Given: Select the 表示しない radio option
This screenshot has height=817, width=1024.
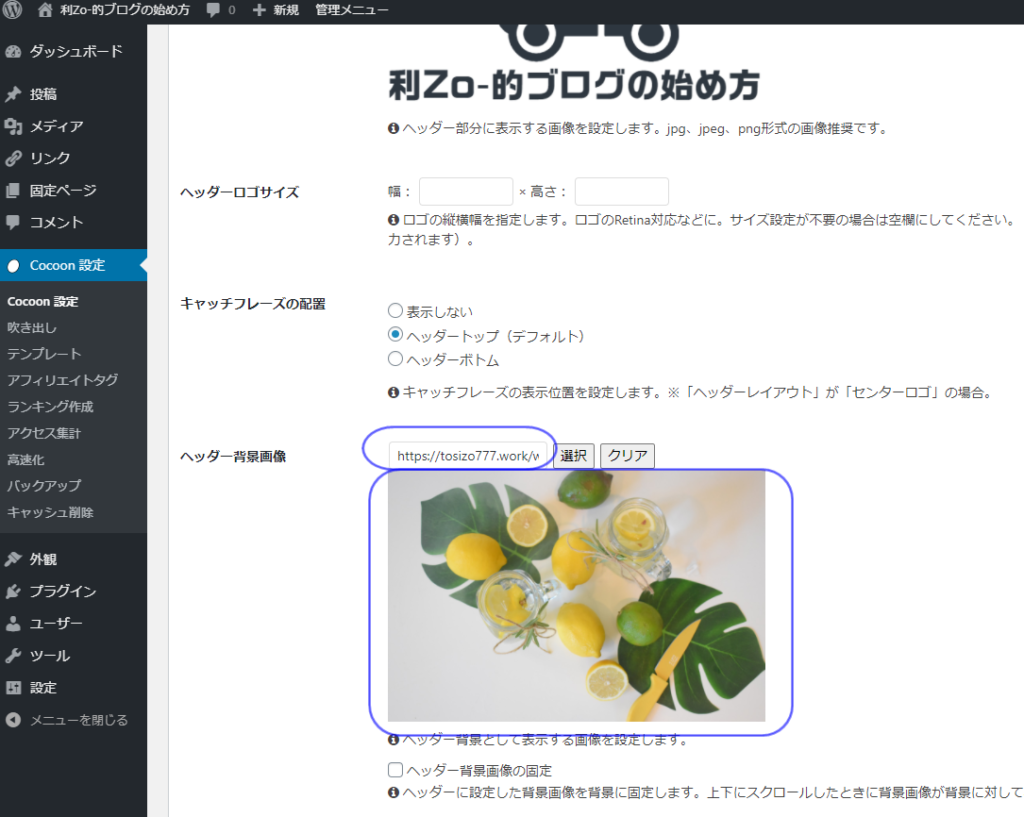Looking at the screenshot, I should click(x=395, y=311).
